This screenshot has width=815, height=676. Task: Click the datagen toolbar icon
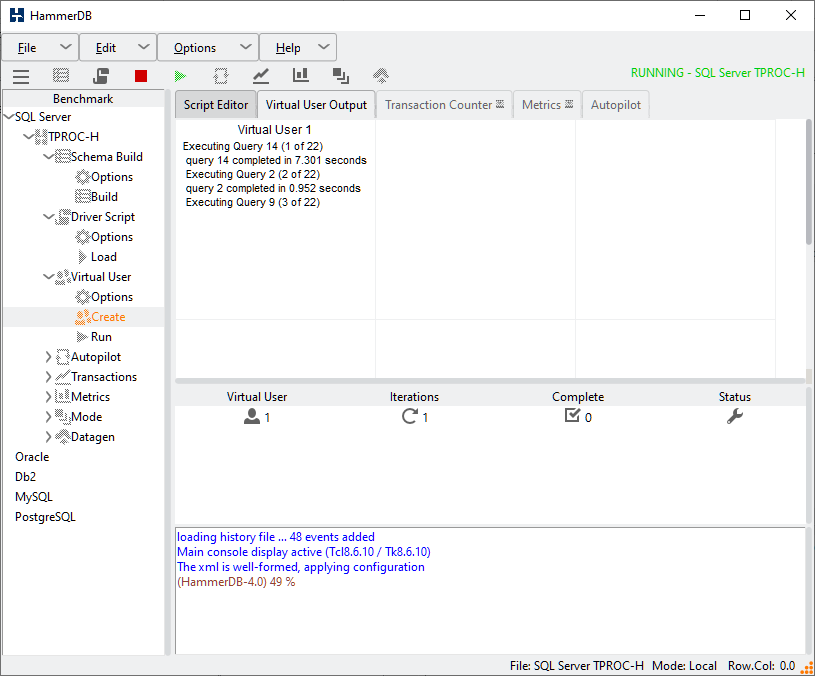point(381,76)
